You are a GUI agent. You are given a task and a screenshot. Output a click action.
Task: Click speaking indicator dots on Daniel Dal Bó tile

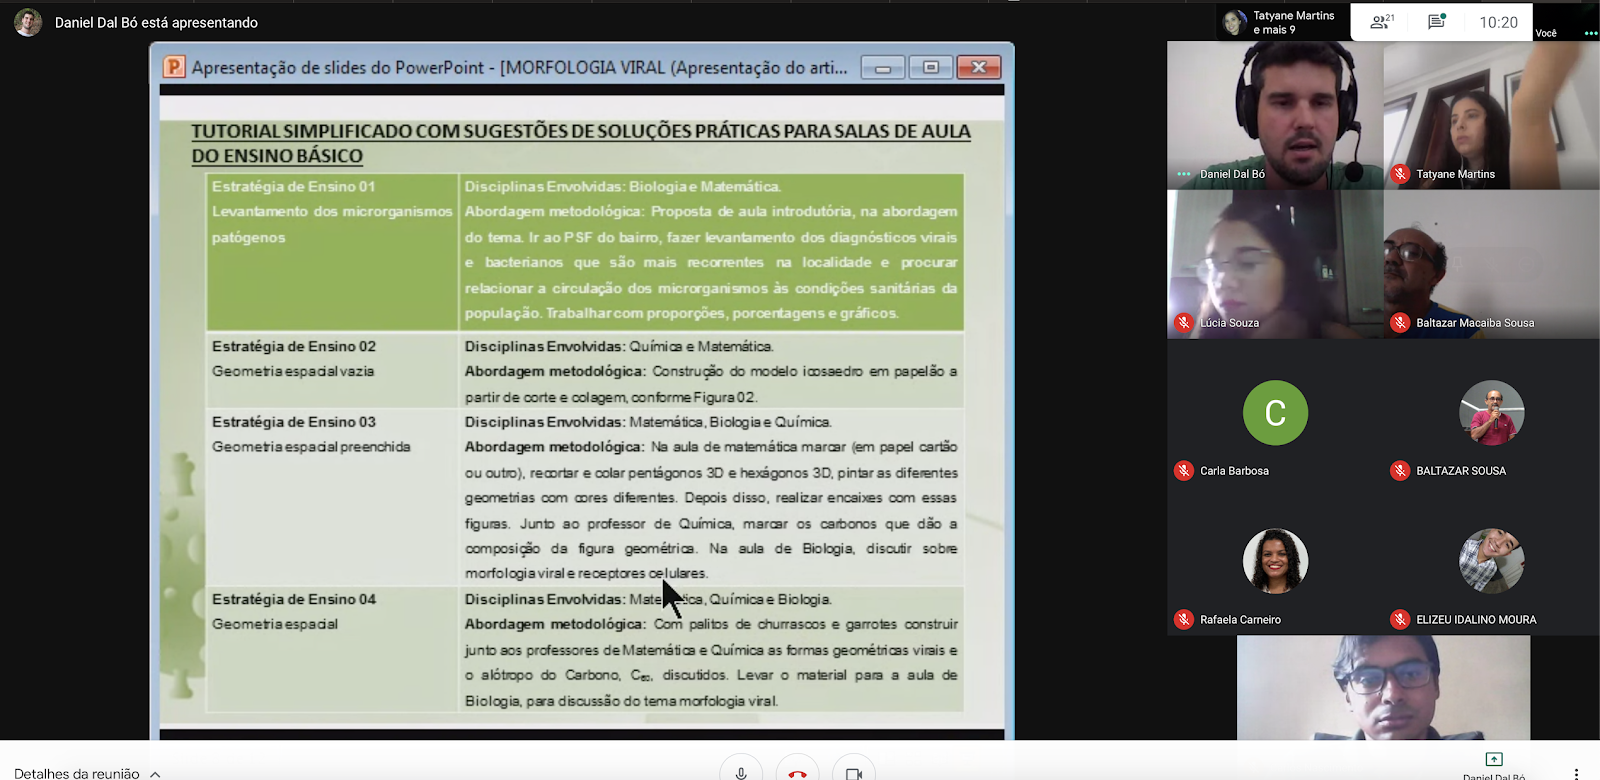pyautogui.click(x=1184, y=174)
